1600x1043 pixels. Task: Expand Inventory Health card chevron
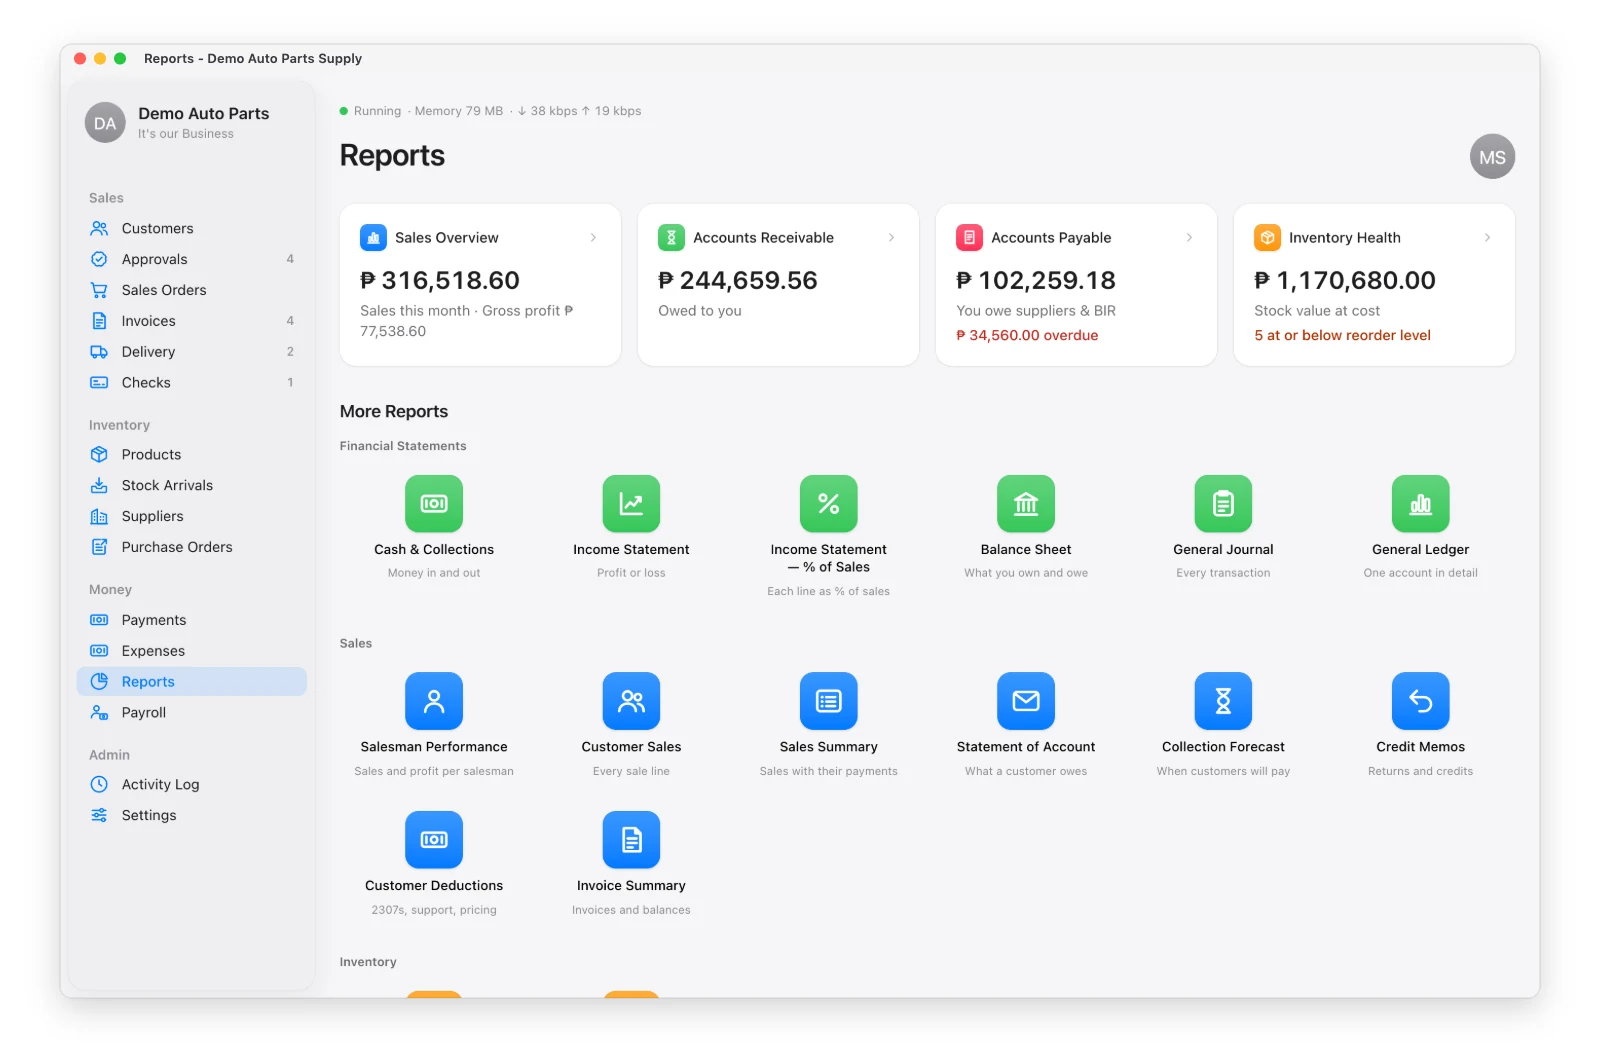tap(1487, 238)
